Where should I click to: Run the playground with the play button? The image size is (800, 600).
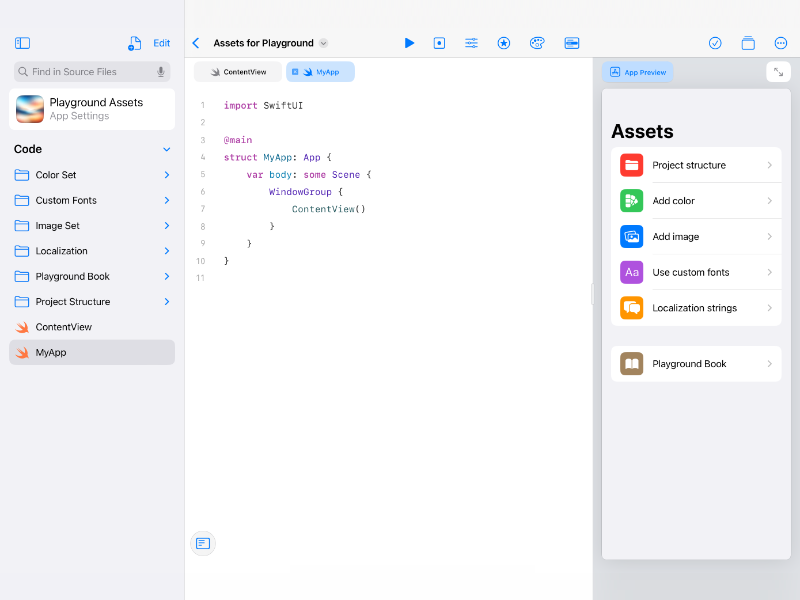coord(409,43)
